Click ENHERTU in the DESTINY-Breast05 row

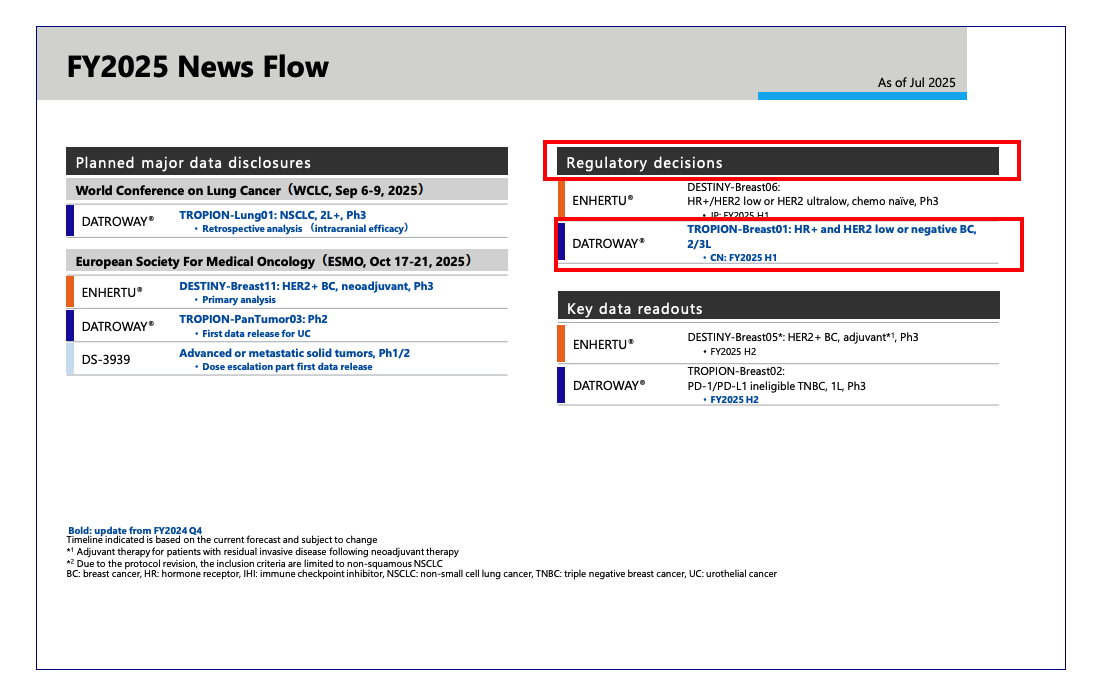pyautogui.click(x=603, y=344)
